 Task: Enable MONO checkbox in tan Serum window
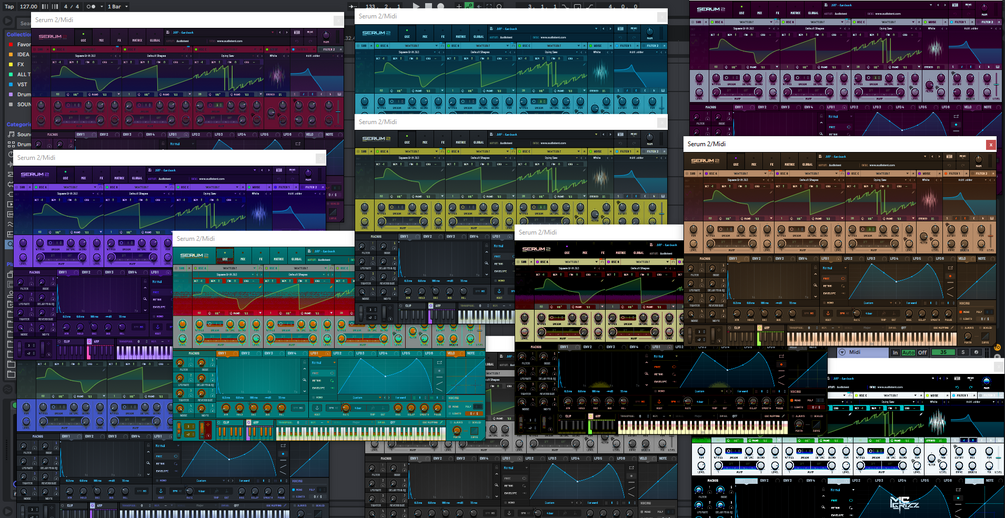960,312
